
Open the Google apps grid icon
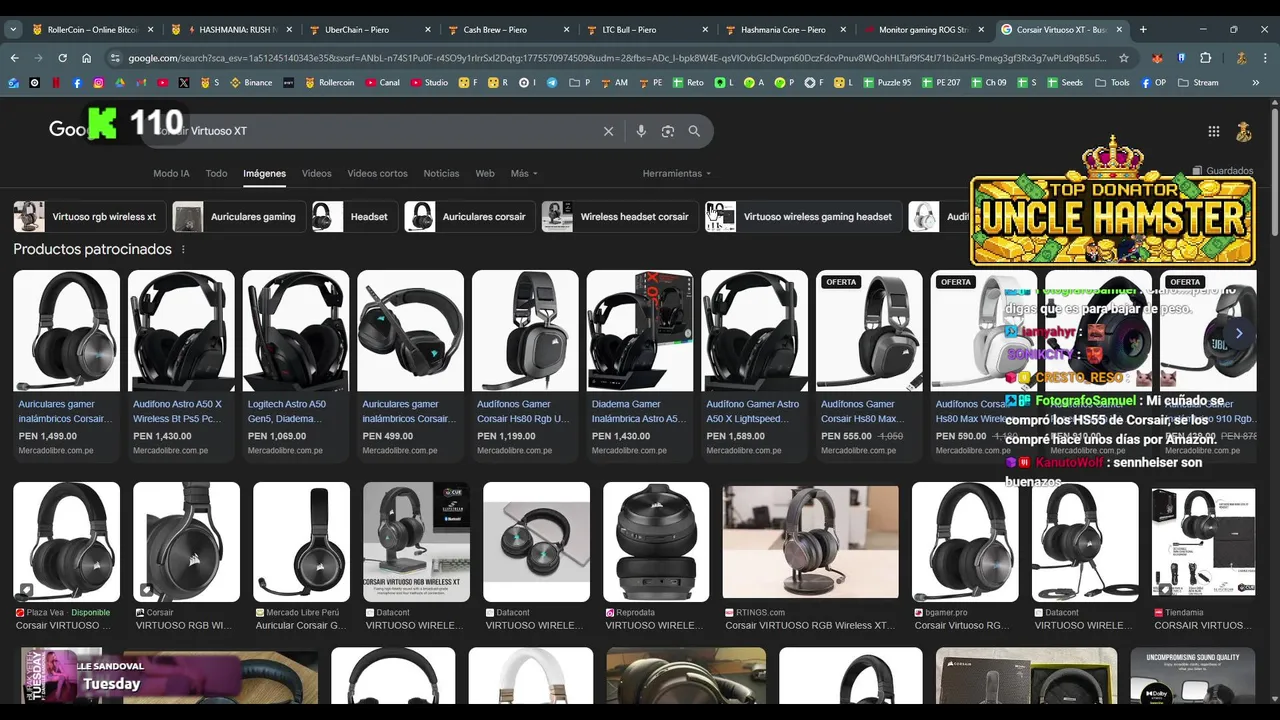1213,131
